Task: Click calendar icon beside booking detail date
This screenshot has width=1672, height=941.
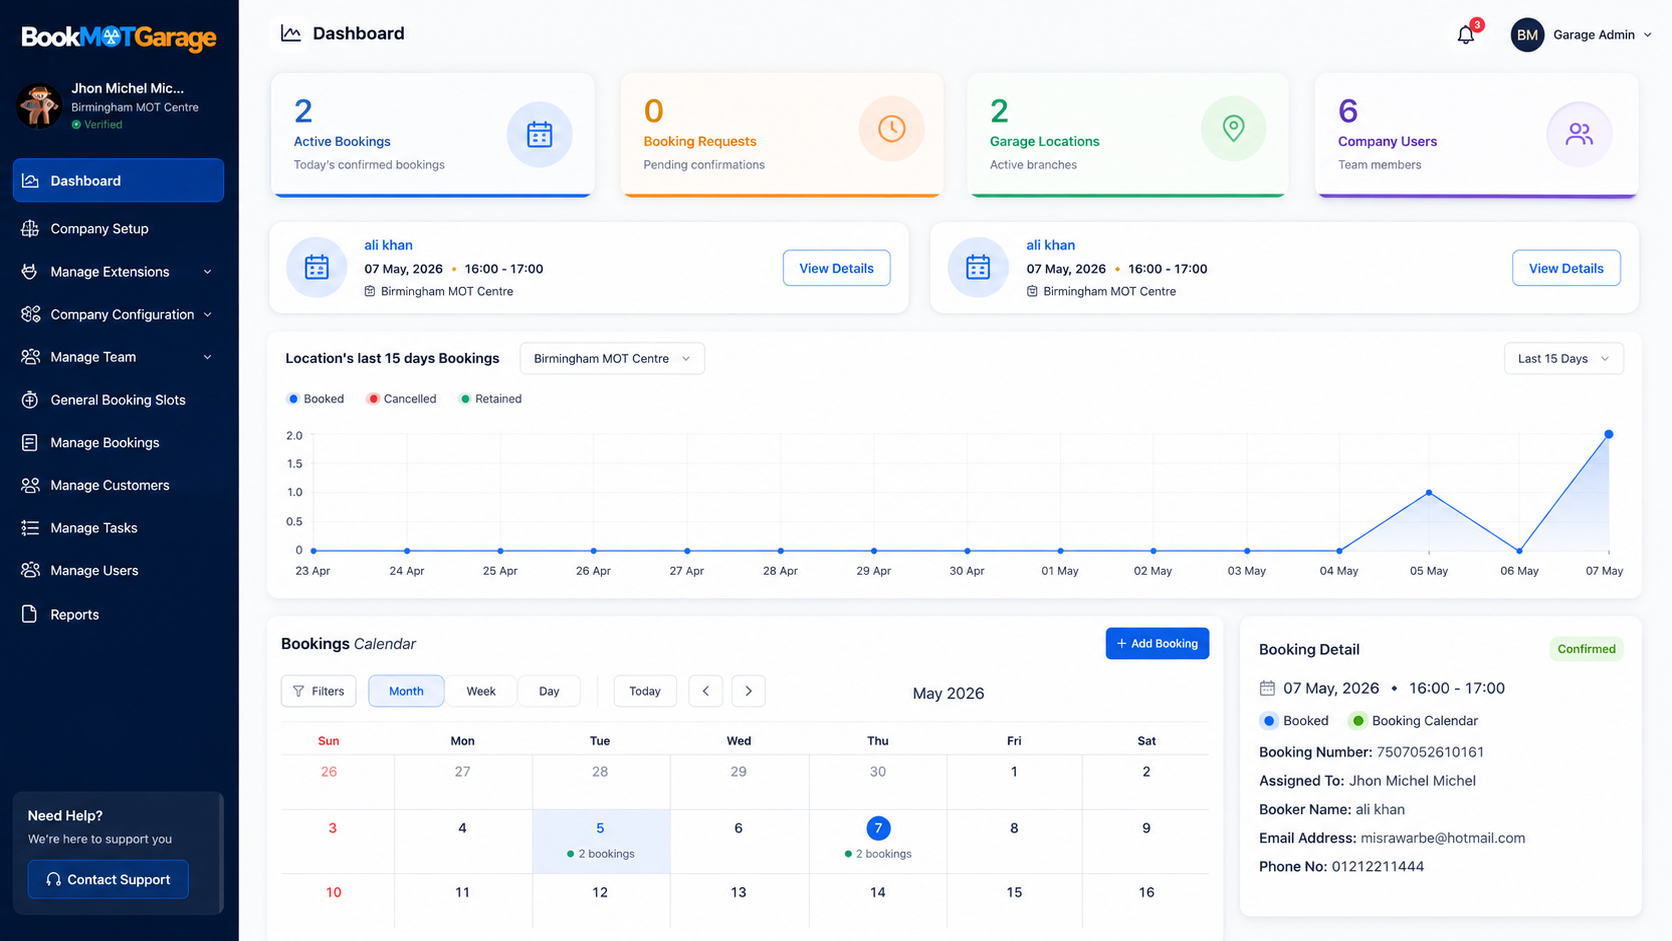Action: (1267, 688)
